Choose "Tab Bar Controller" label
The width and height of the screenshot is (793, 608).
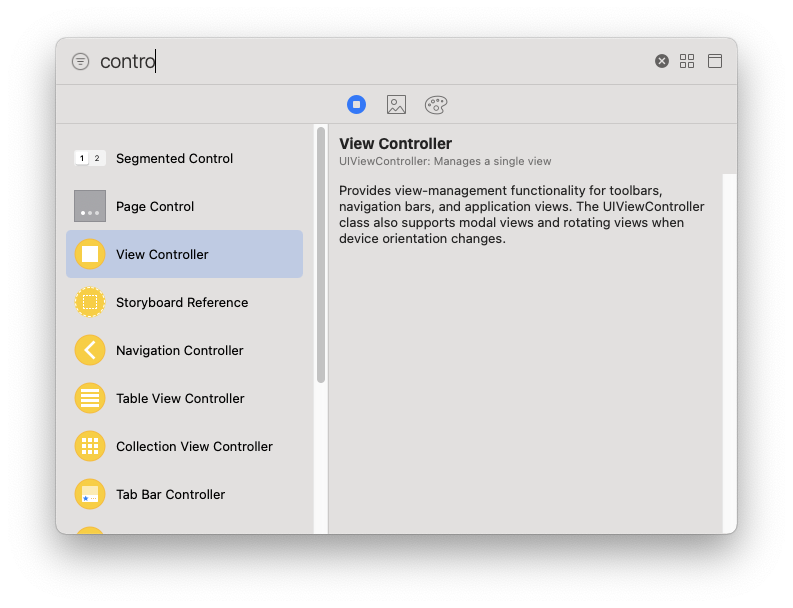[x=170, y=495]
